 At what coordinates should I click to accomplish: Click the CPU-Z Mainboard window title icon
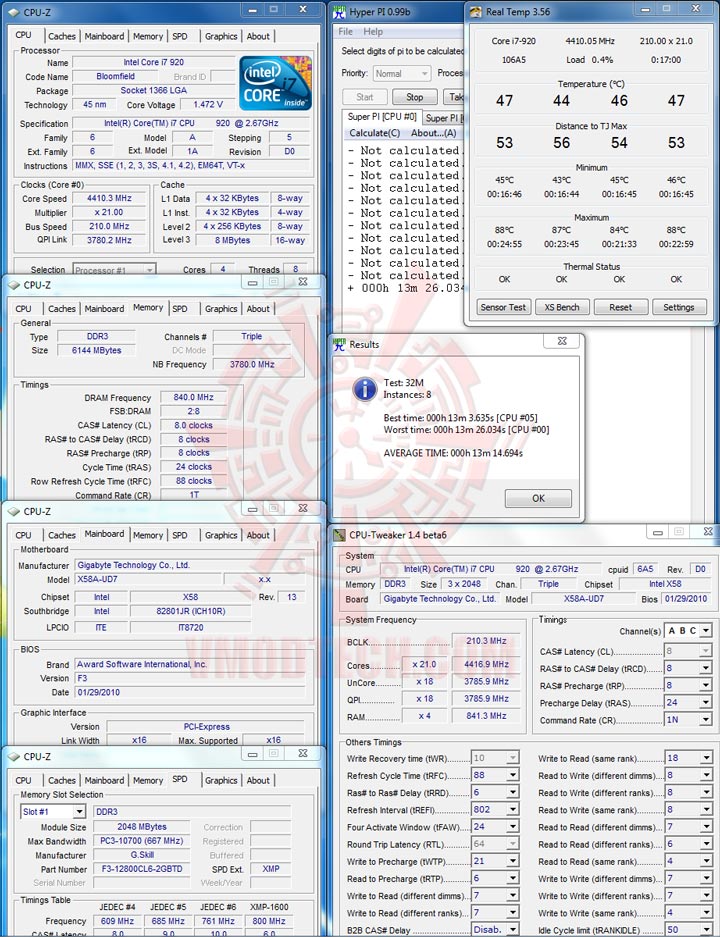14,512
